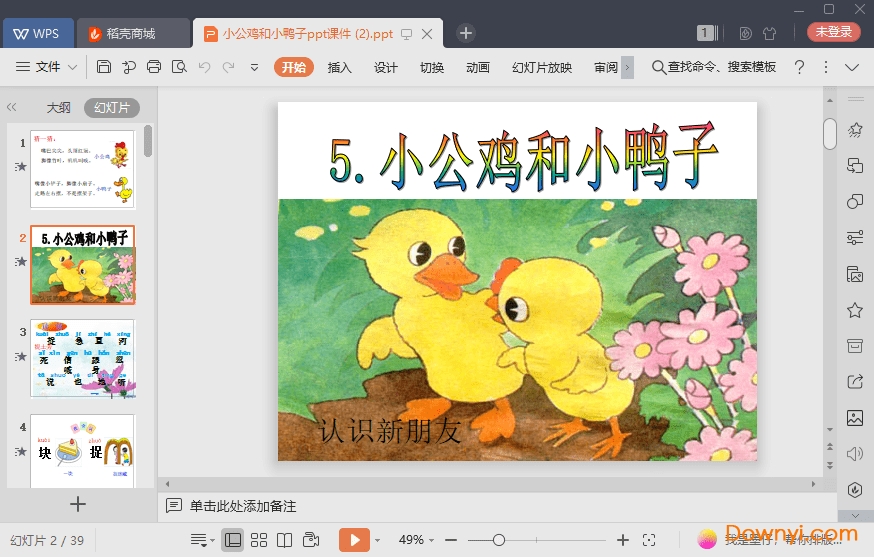
Task: Fit slide to window icon
Action: pyautogui.click(x=648, y=540)
